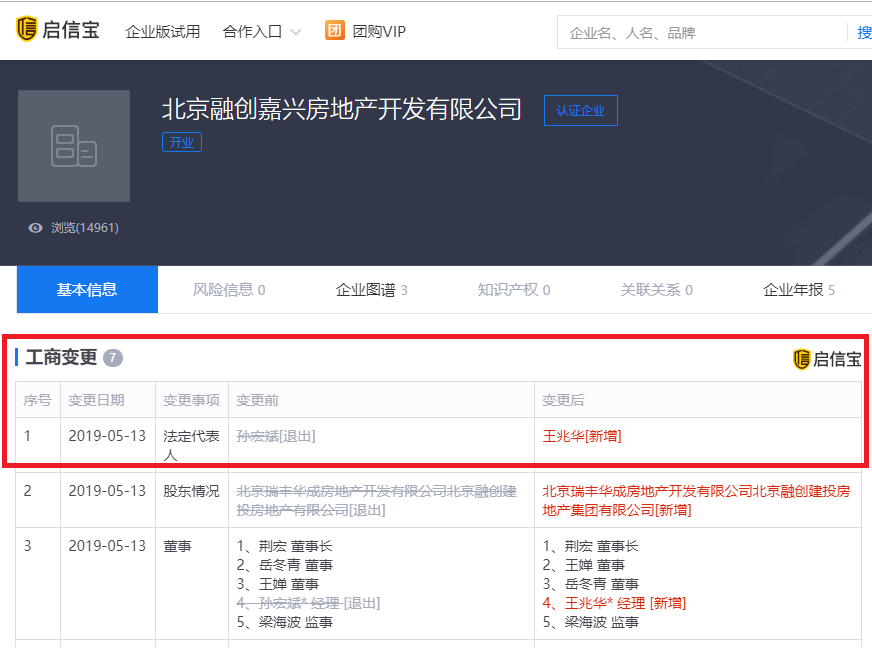Click the grey 7 count badge
872x652 pixels.
tap(113, 358)
